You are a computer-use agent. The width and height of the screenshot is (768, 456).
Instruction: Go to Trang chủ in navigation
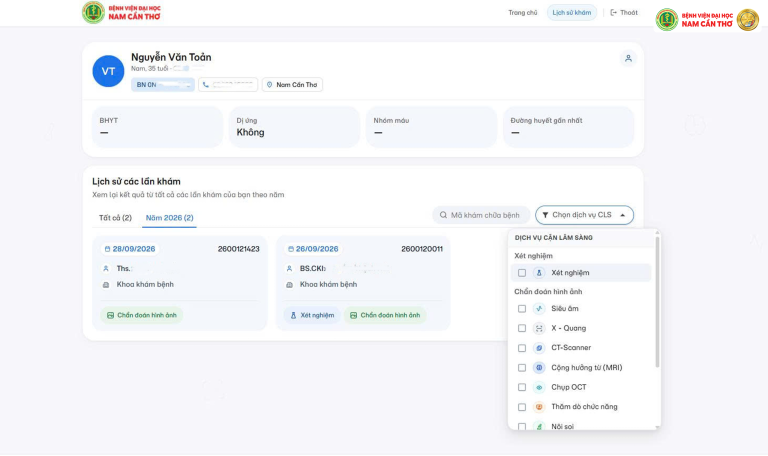(x=523, y=13)
